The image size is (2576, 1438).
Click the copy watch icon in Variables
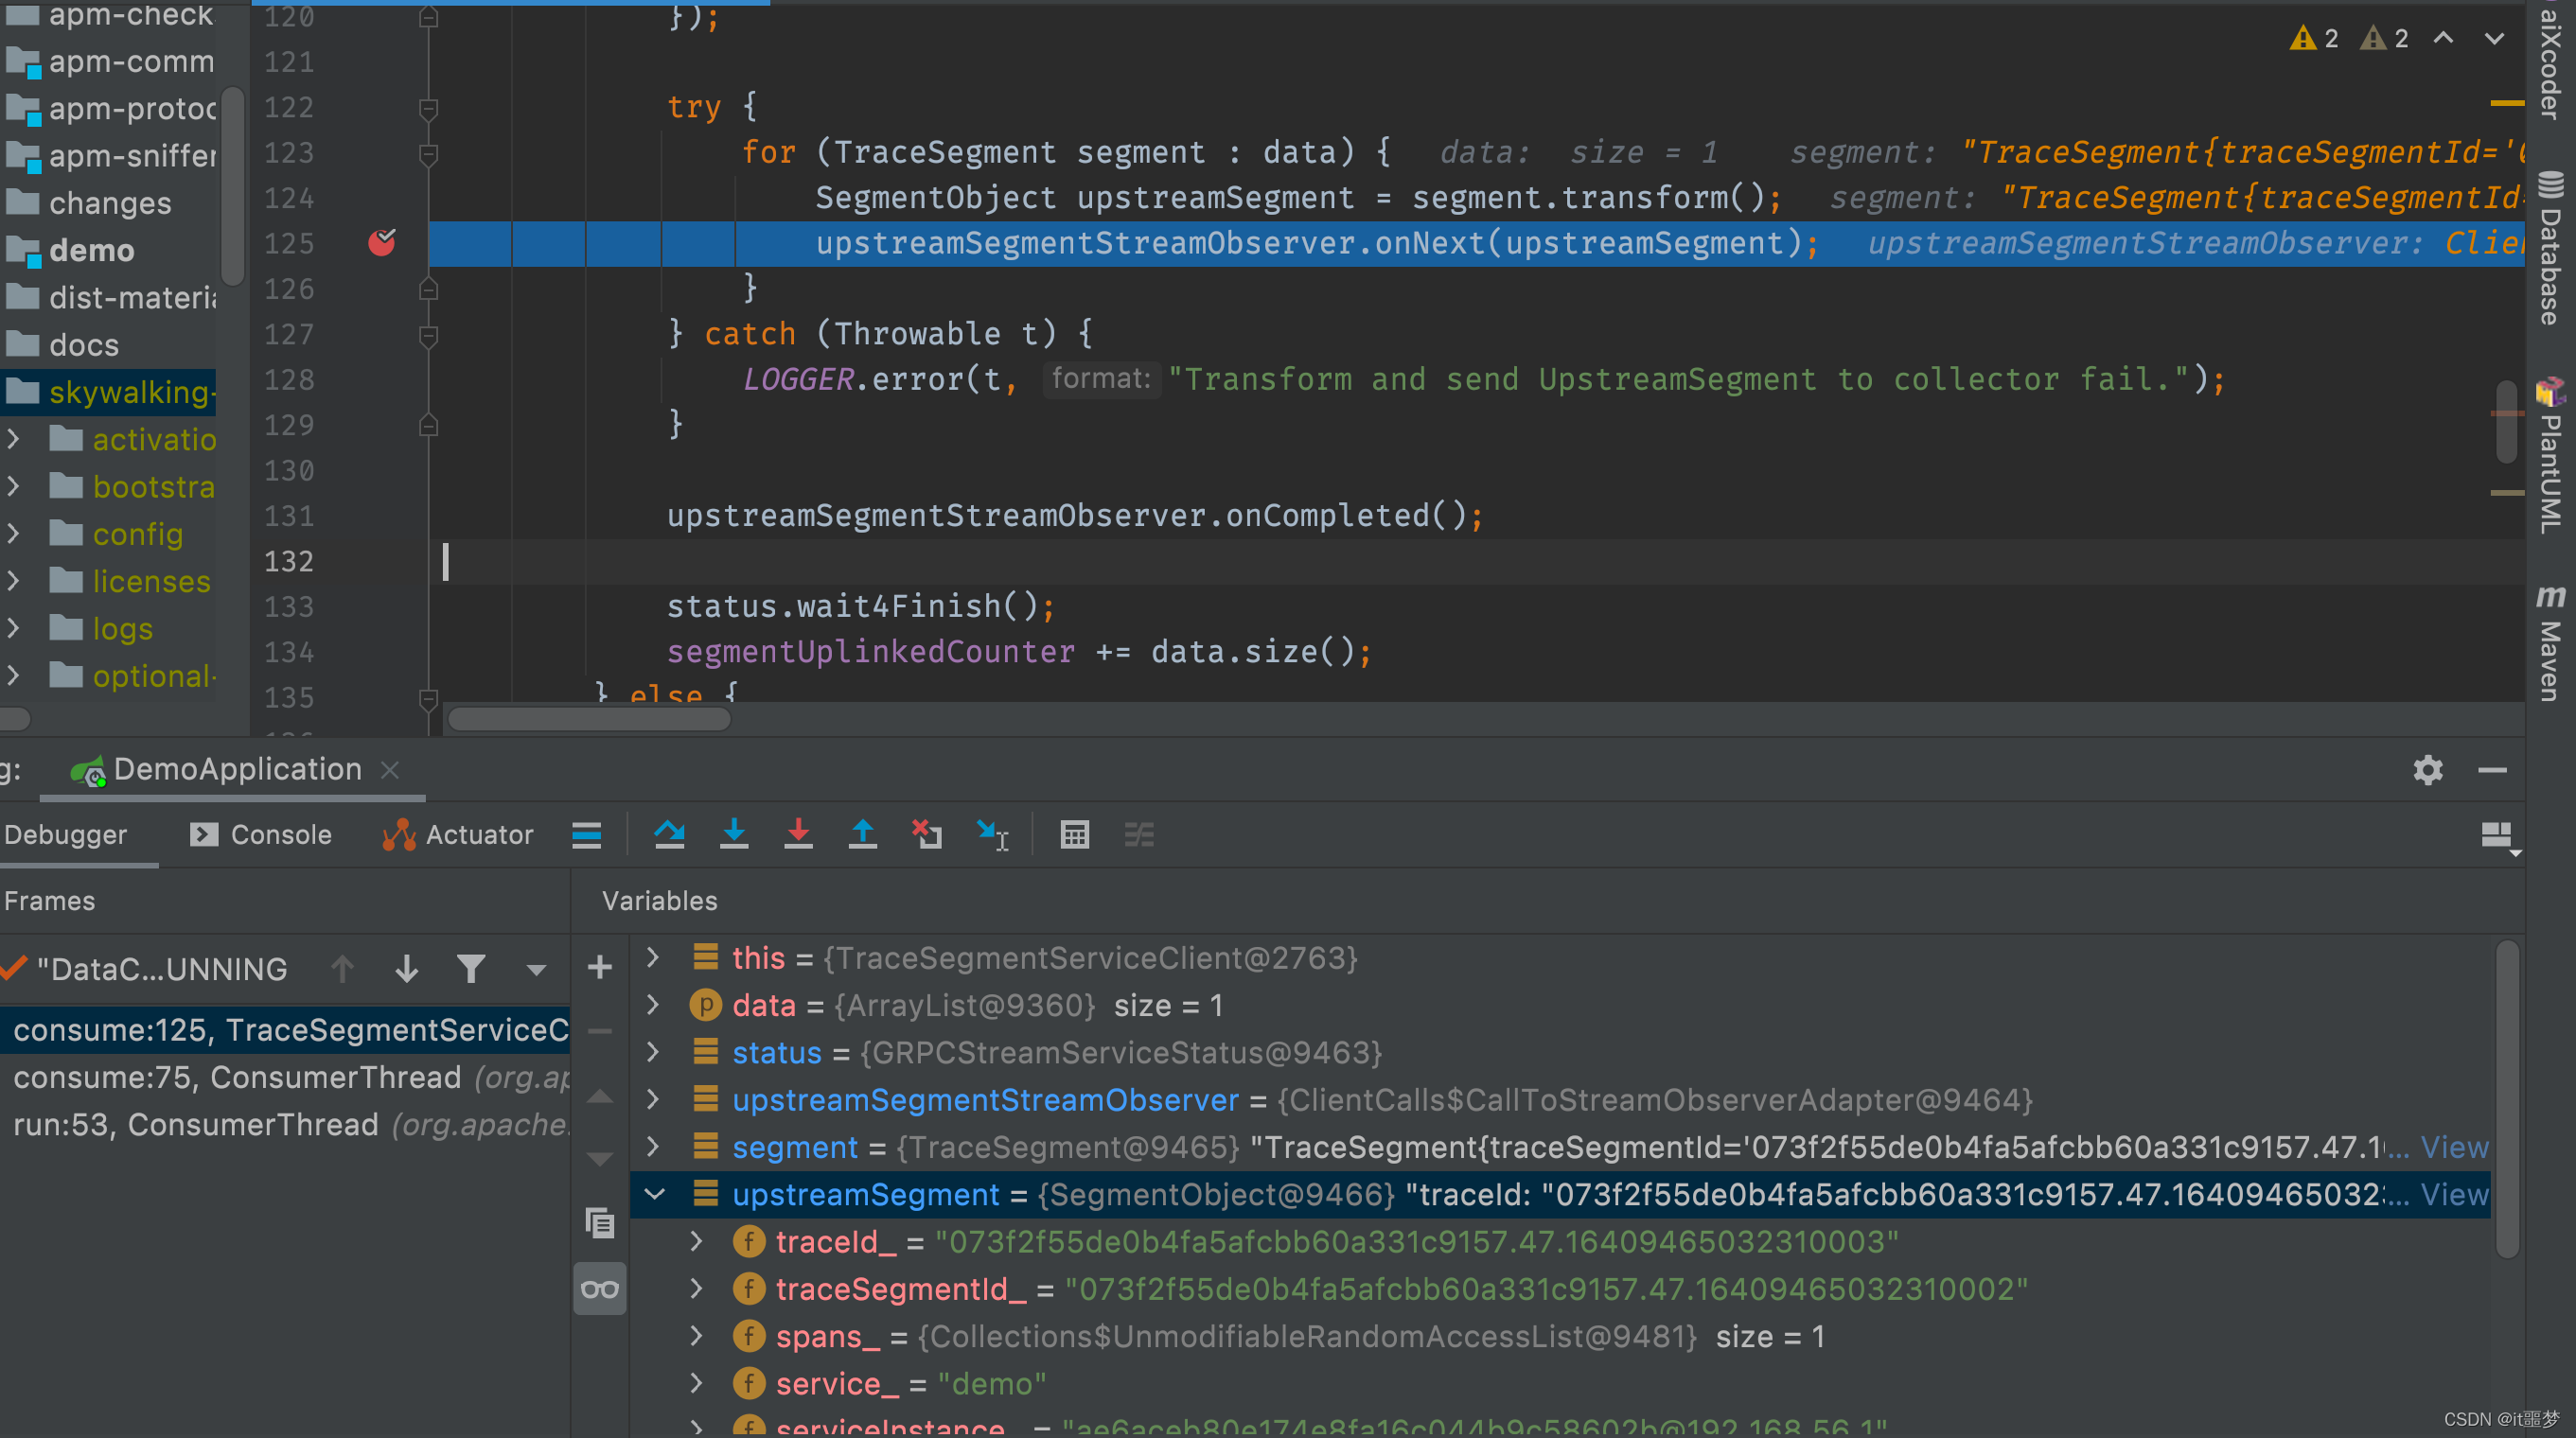pyautogui.click(x=599, y=1223)
